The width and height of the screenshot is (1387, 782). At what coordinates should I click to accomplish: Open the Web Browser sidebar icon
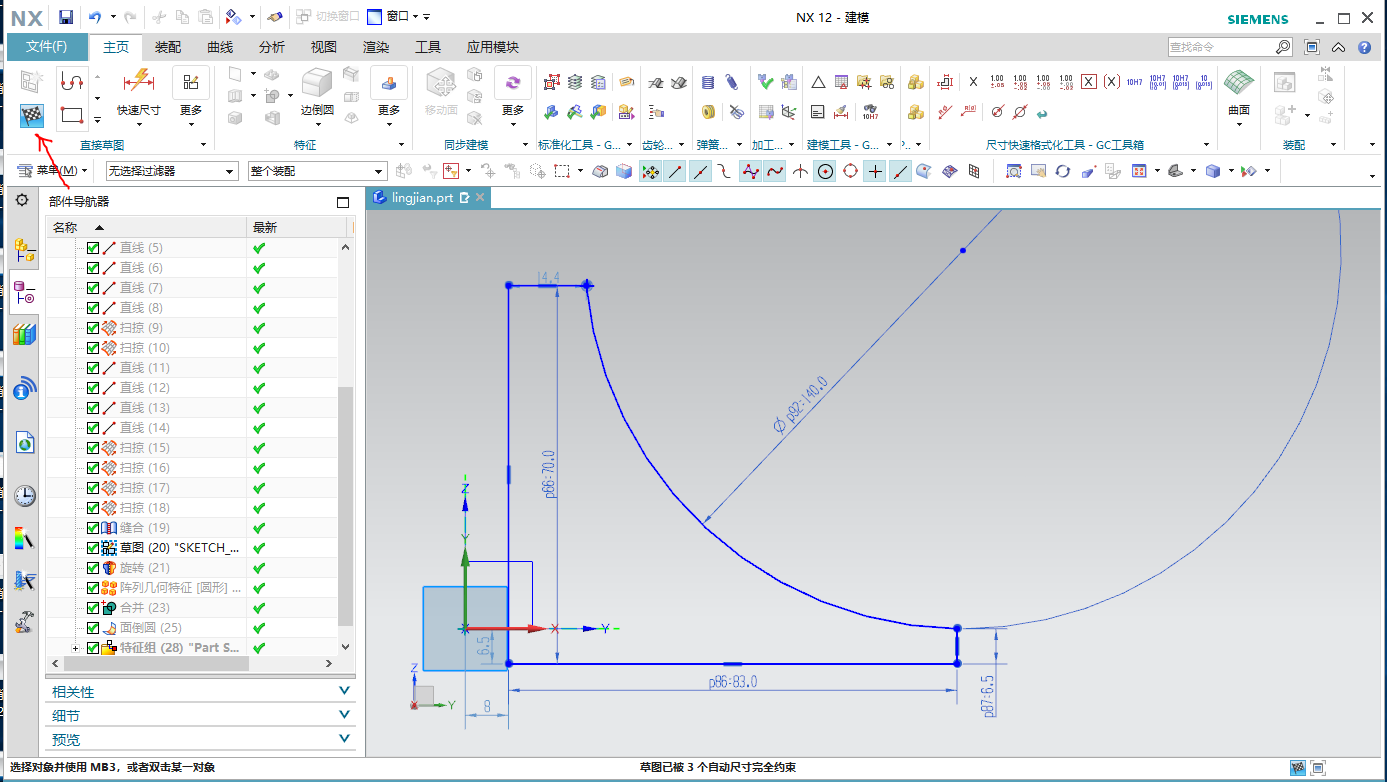coord(25,442)
